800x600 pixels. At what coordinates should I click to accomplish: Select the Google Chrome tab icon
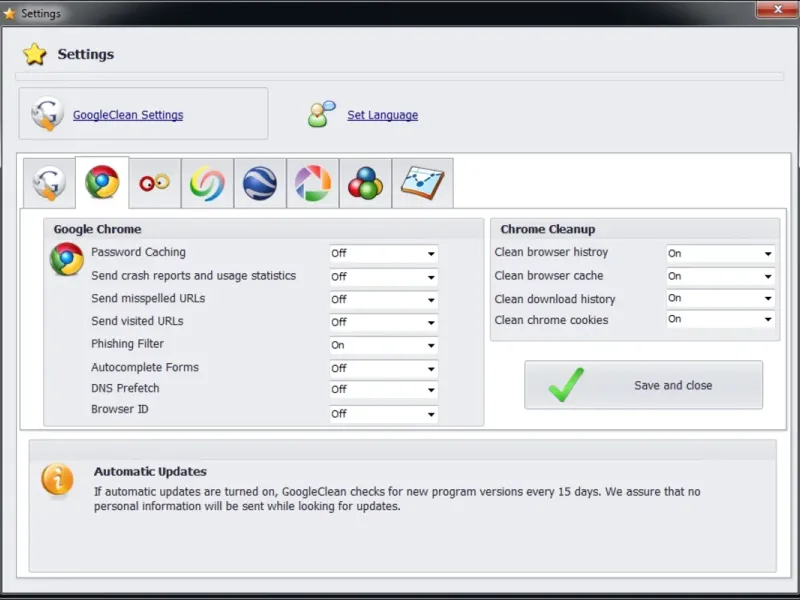coord(102,182)
